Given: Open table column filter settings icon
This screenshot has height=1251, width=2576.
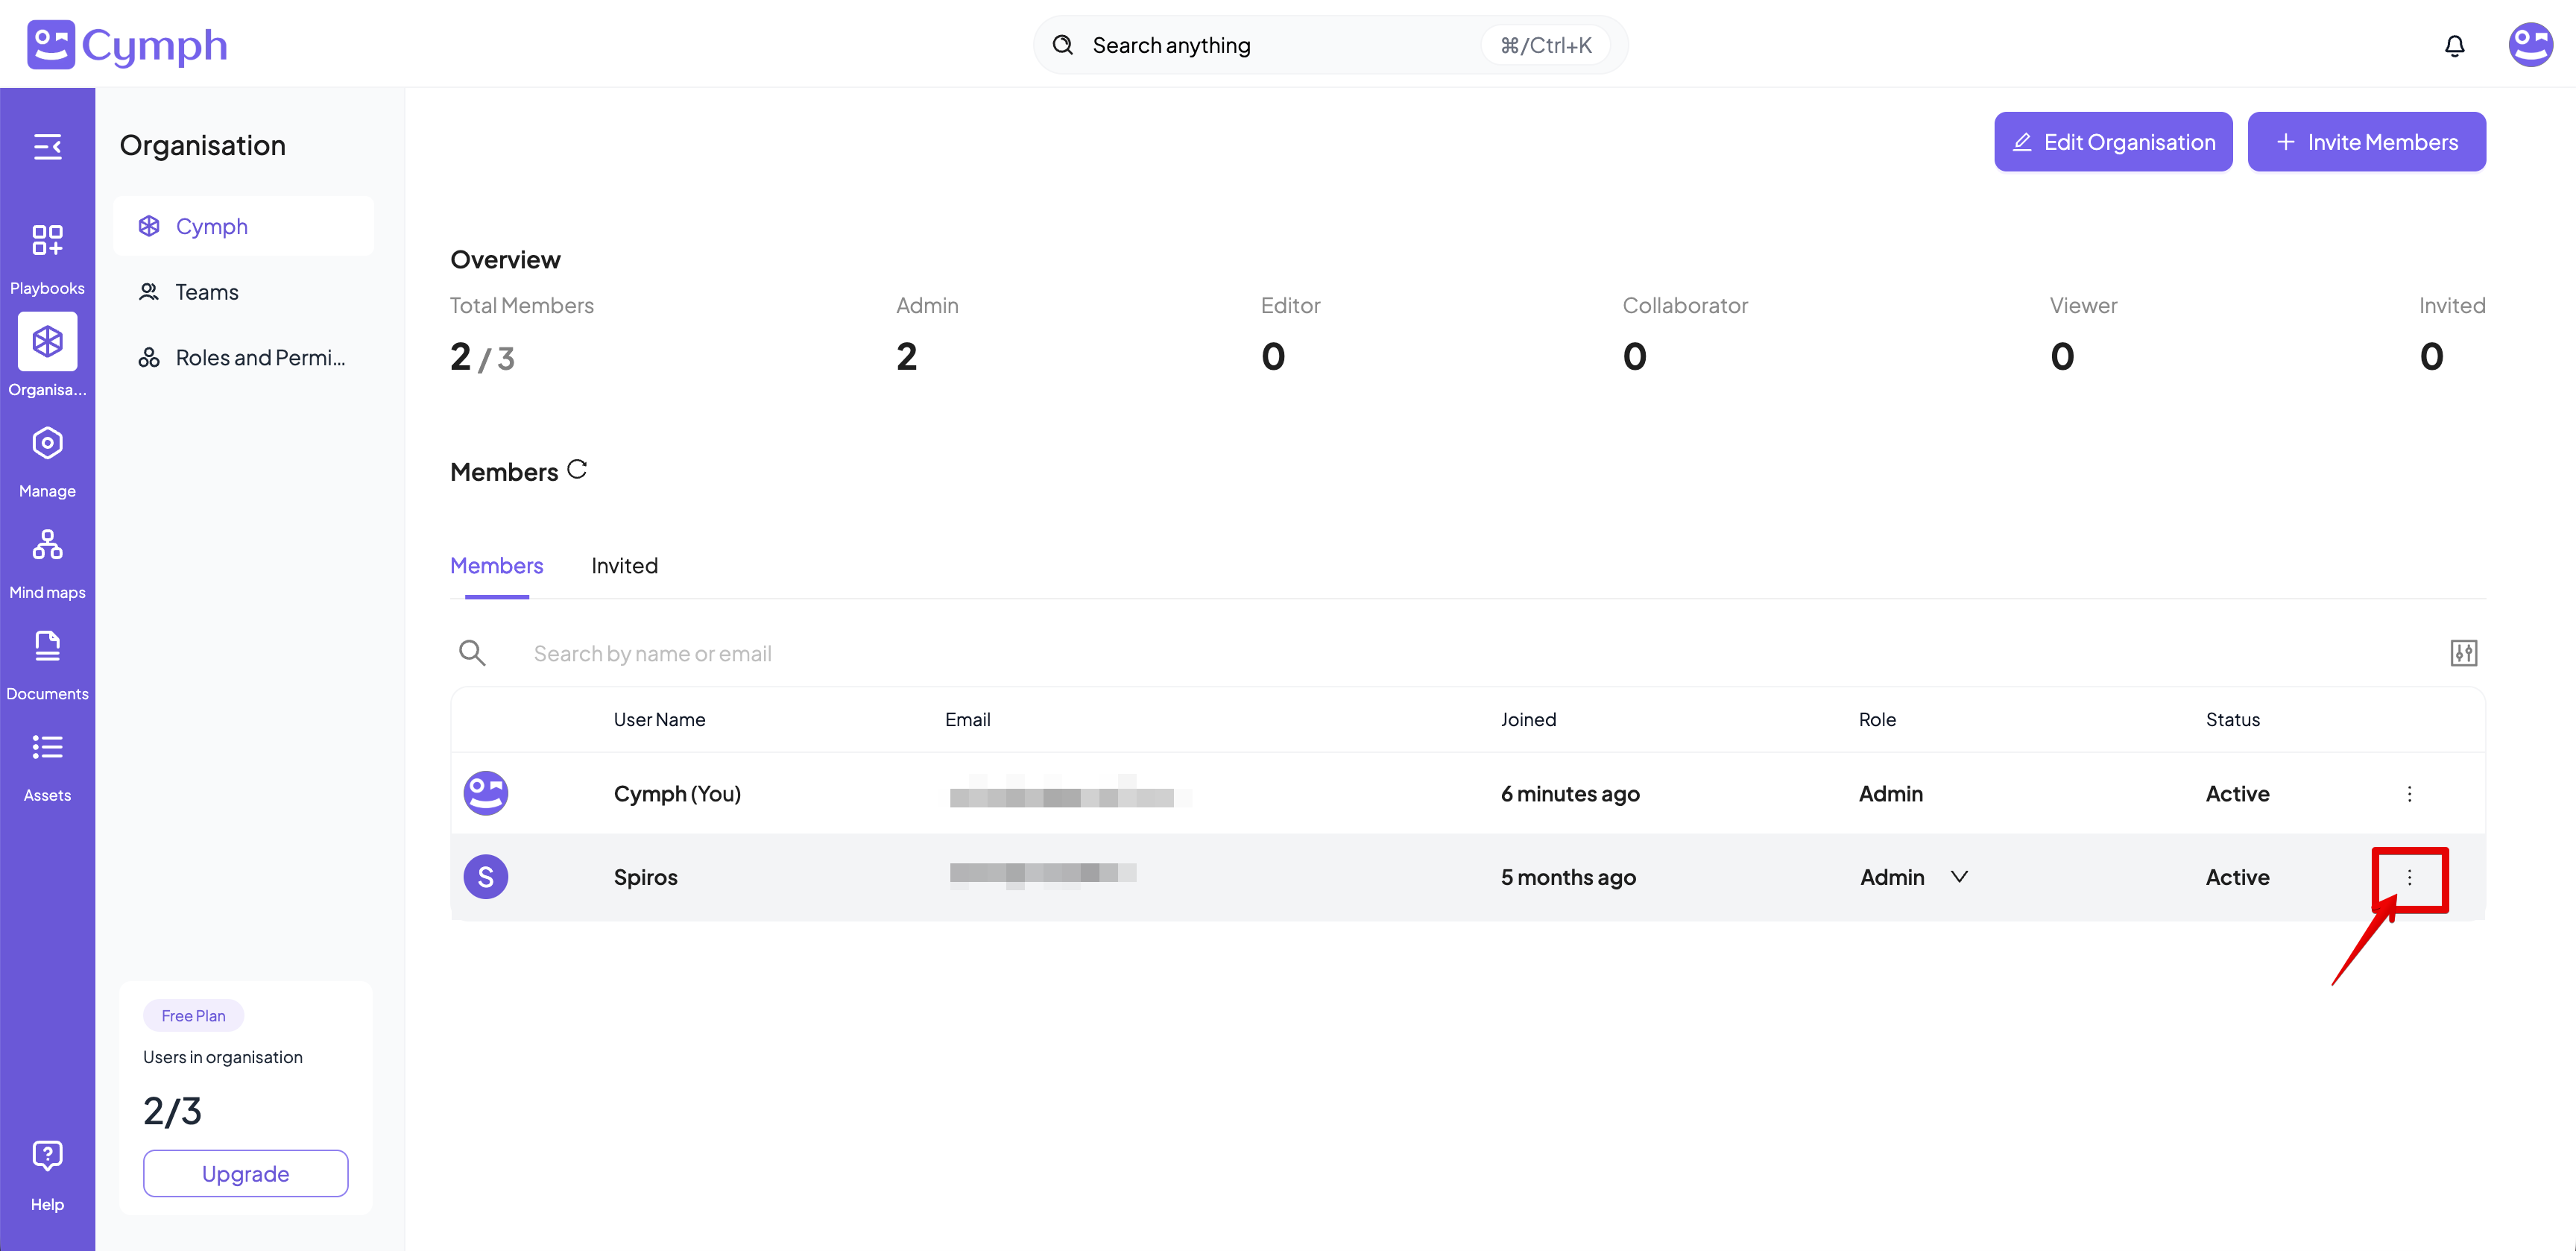Looking at the screenshot, I should point(2463,653).
